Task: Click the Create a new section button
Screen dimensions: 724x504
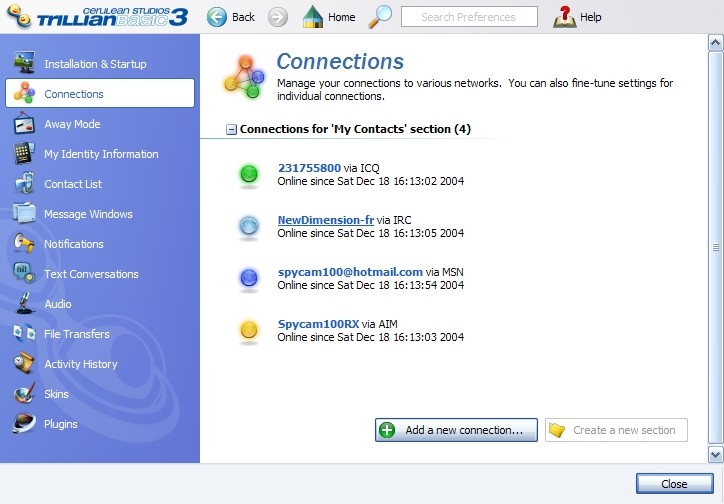Action: (x=616, y=430)
